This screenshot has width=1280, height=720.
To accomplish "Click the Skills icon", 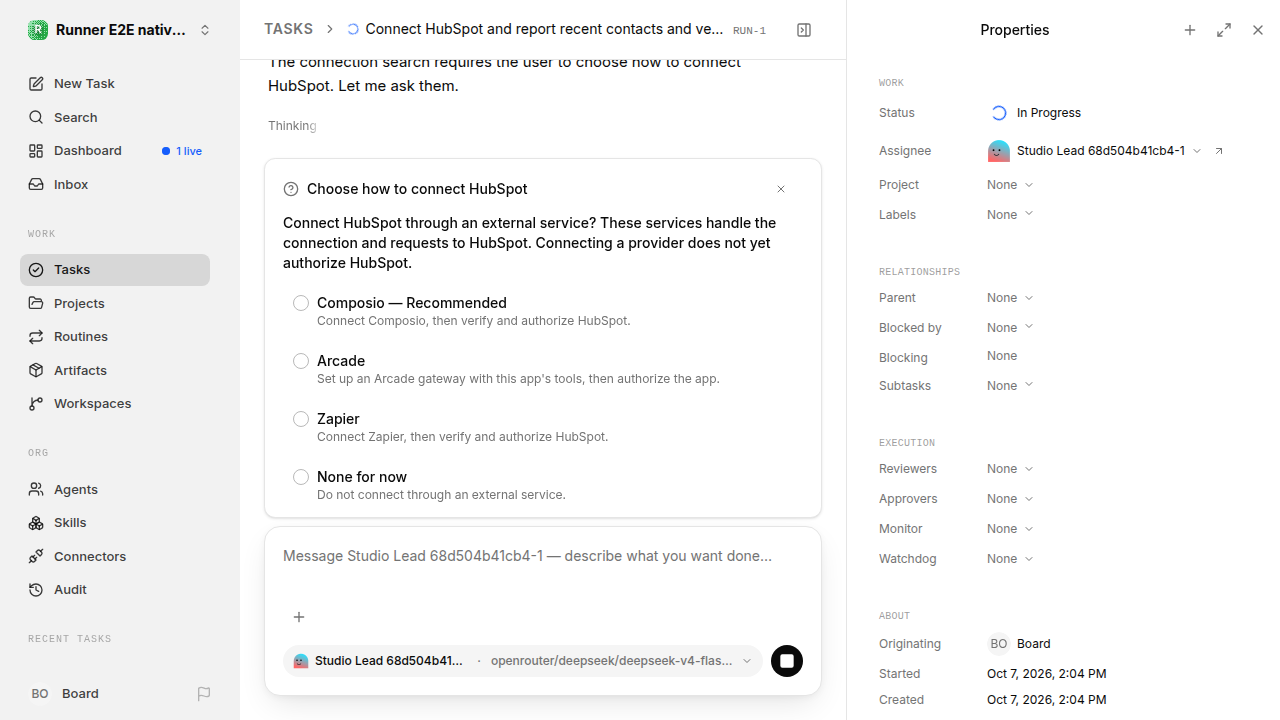I will pos(36,522).
